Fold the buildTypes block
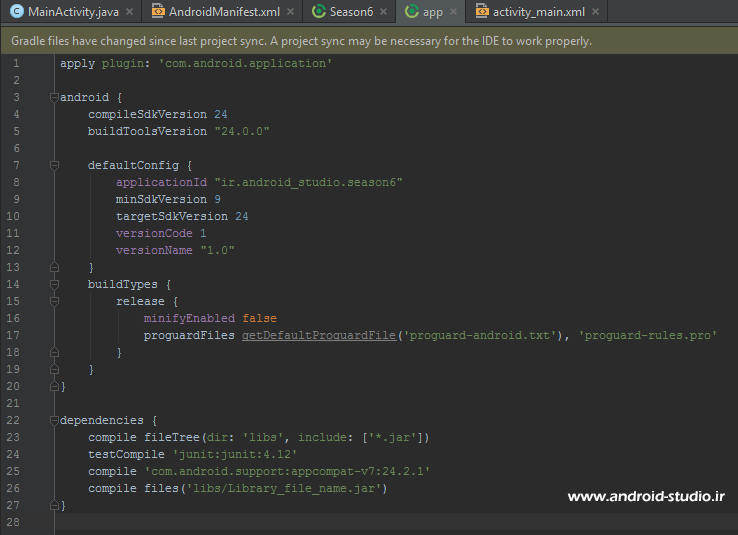Screen dimensions: 738x535 pos(54,285)
